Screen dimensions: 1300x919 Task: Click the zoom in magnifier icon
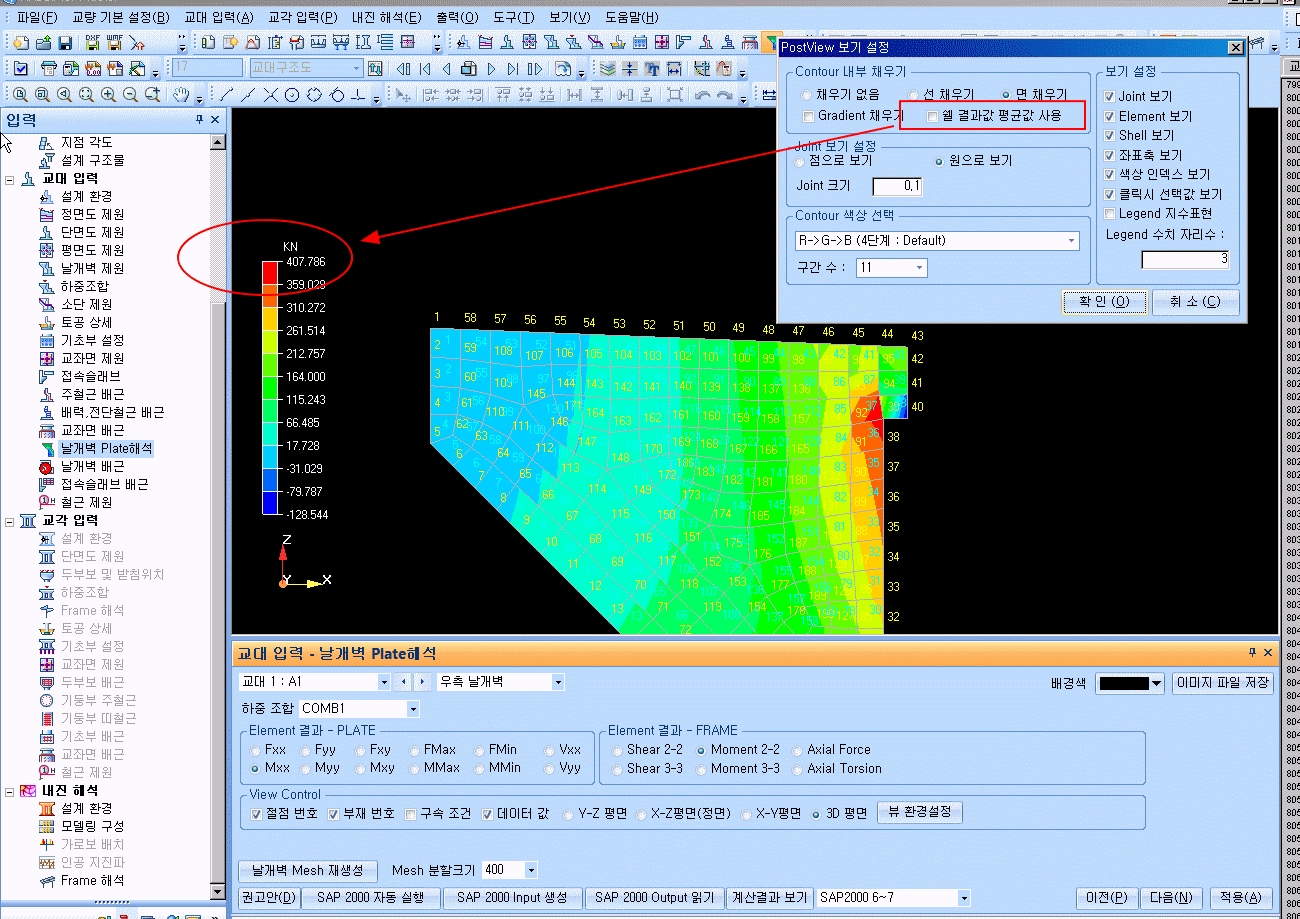(108, 95)
